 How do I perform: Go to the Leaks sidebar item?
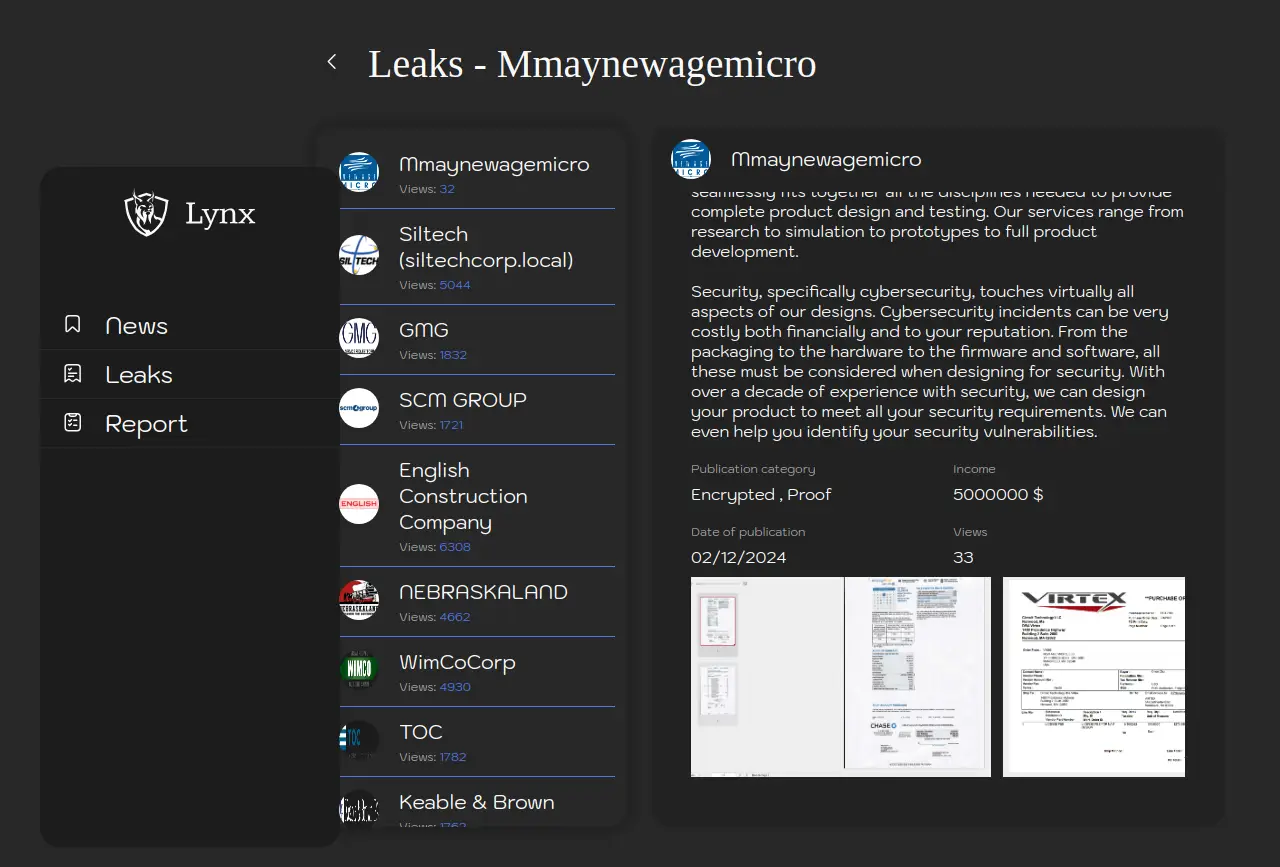click(139, 375)
